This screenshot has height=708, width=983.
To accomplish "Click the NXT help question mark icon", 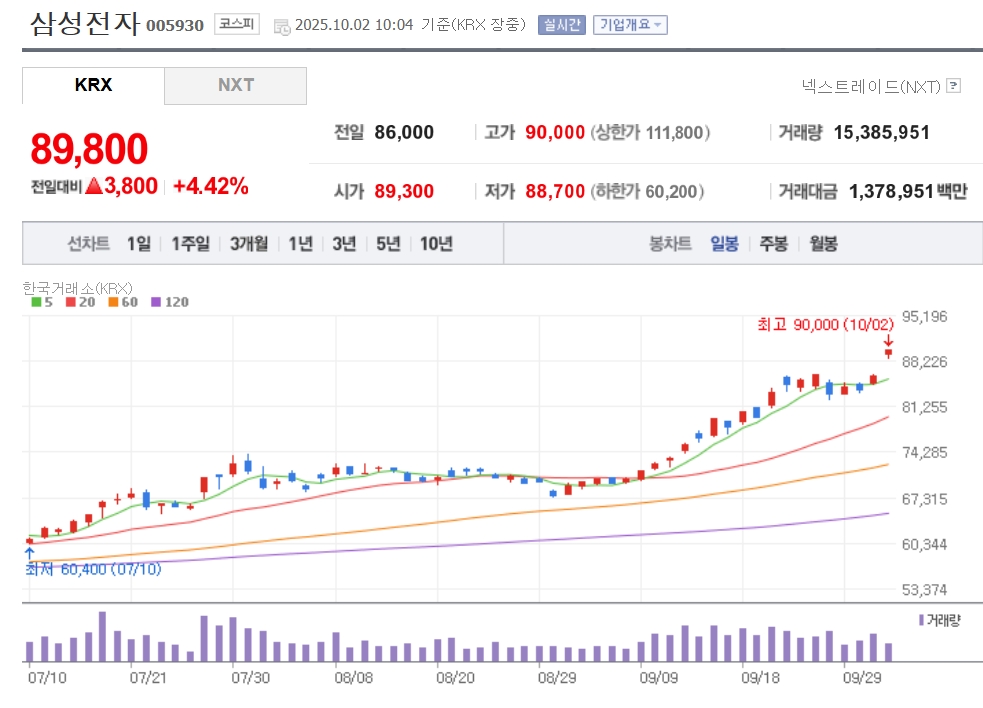I will 953,87.
